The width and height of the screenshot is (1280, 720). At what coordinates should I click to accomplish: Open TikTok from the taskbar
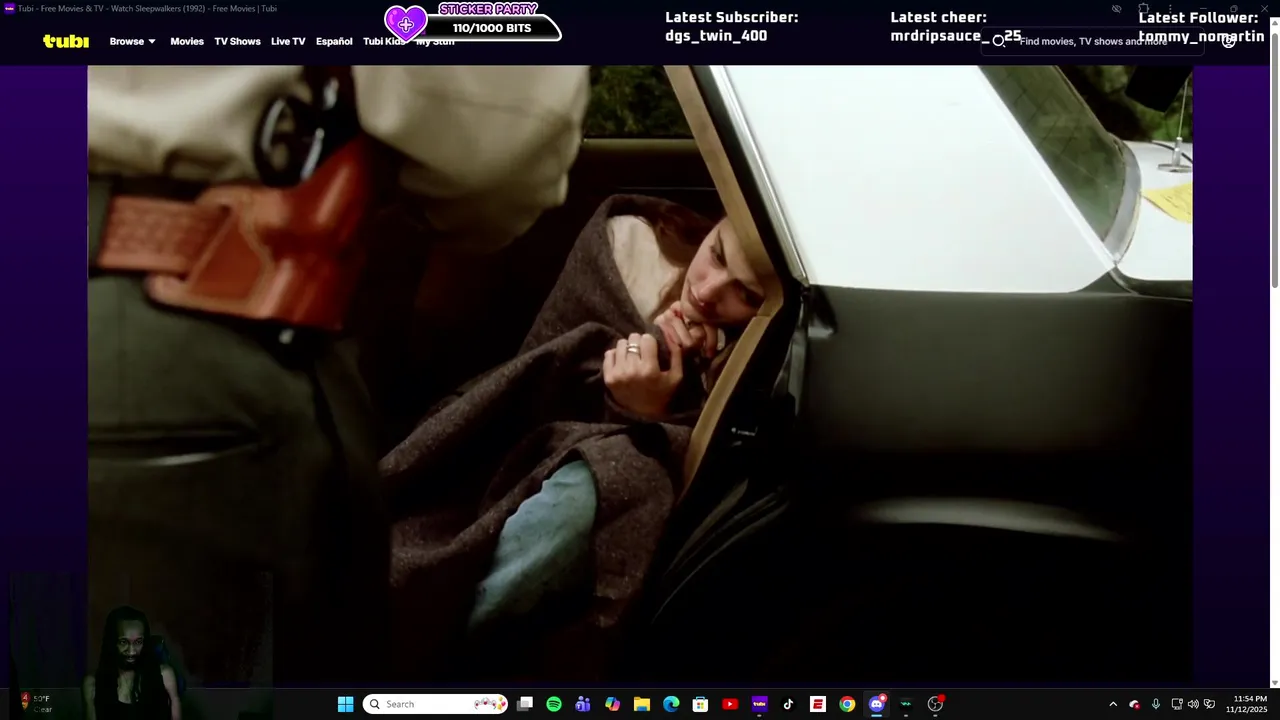(x=788, y=704)
